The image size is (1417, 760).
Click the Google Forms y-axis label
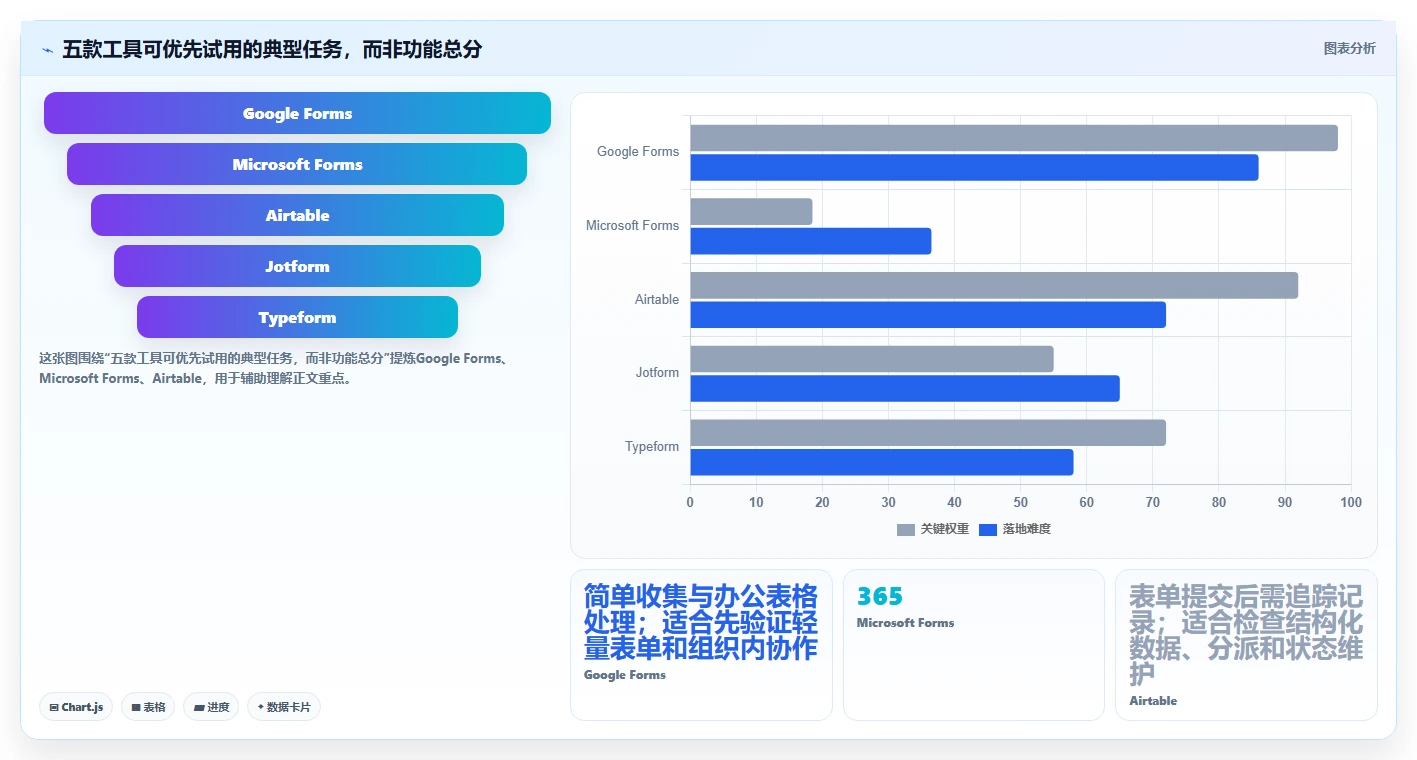click(638, 152)
